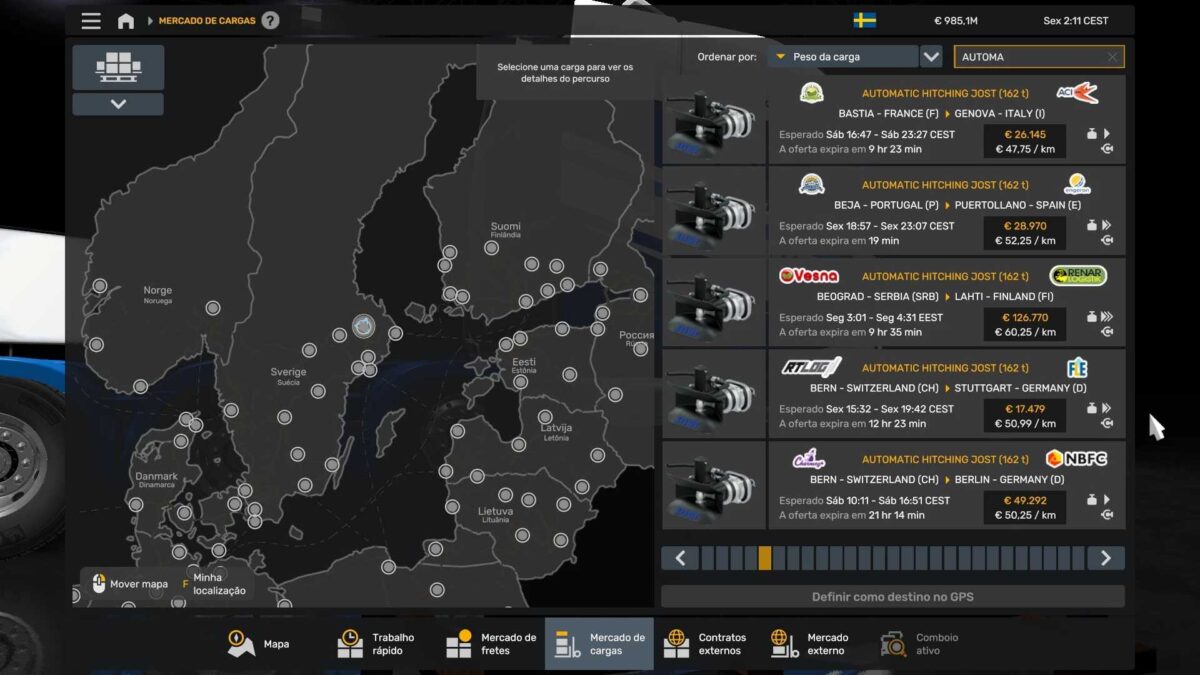Open the help question mark icon
1200x675 pixels.
coord(270,21)
